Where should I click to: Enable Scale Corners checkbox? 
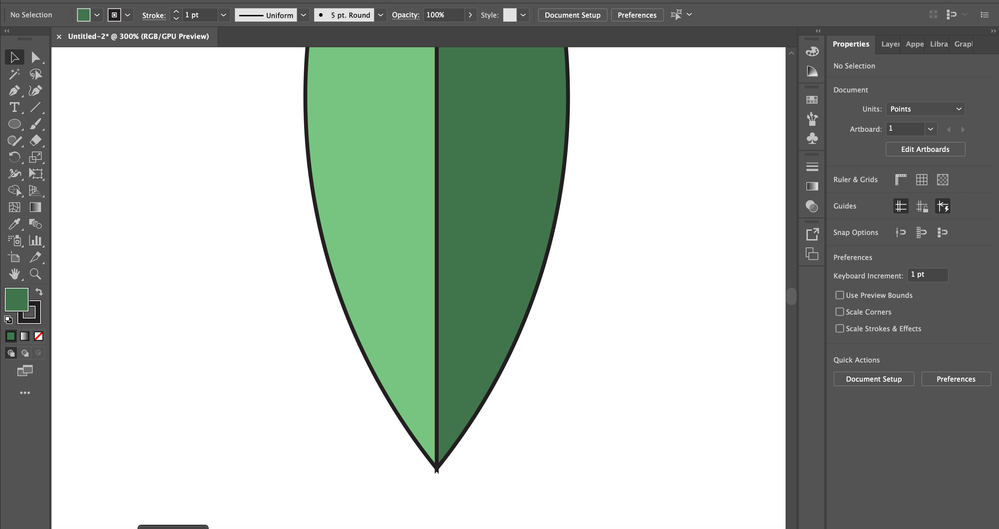[840, 312]
